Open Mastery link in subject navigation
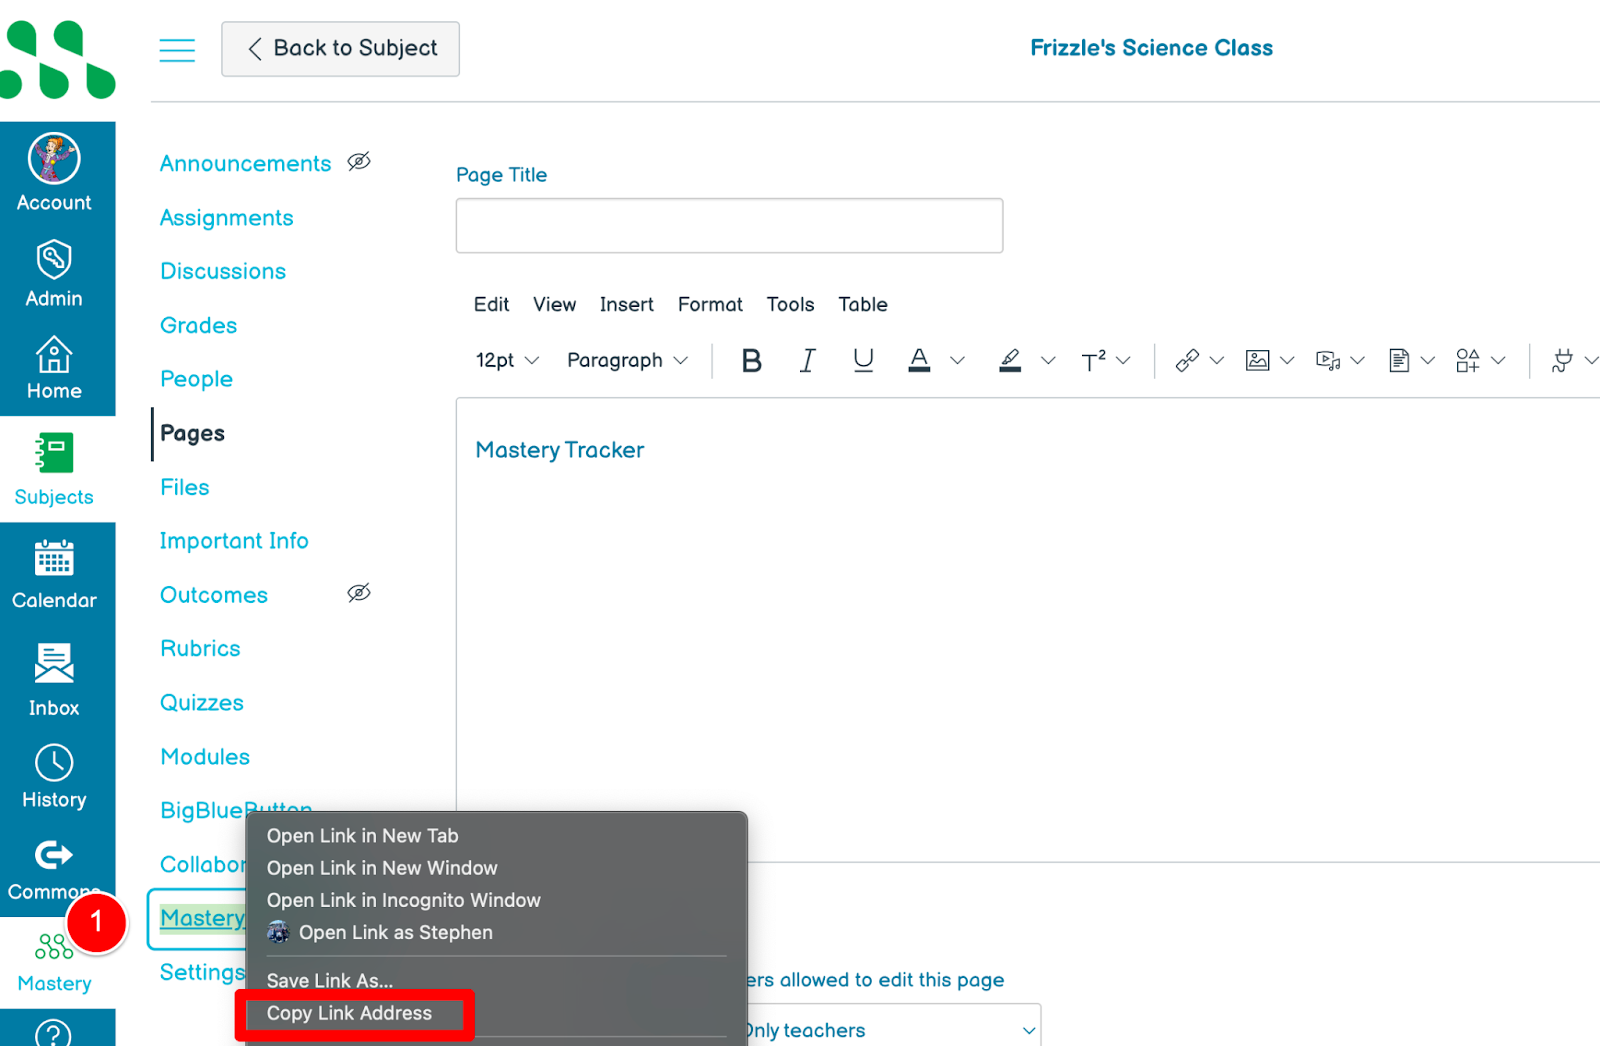Screen dimensions: 1600x1046 (x=203, y=918)
